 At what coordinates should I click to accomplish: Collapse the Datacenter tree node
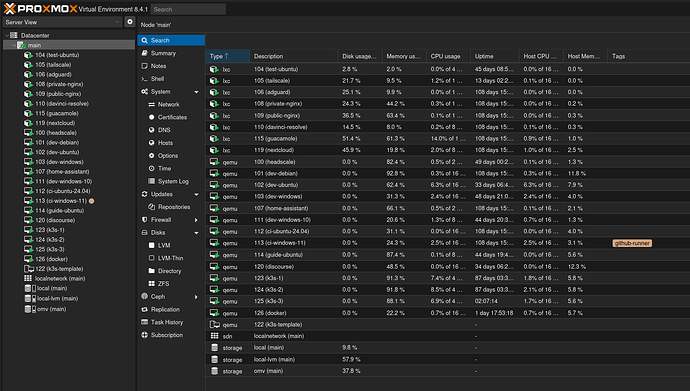7,35
